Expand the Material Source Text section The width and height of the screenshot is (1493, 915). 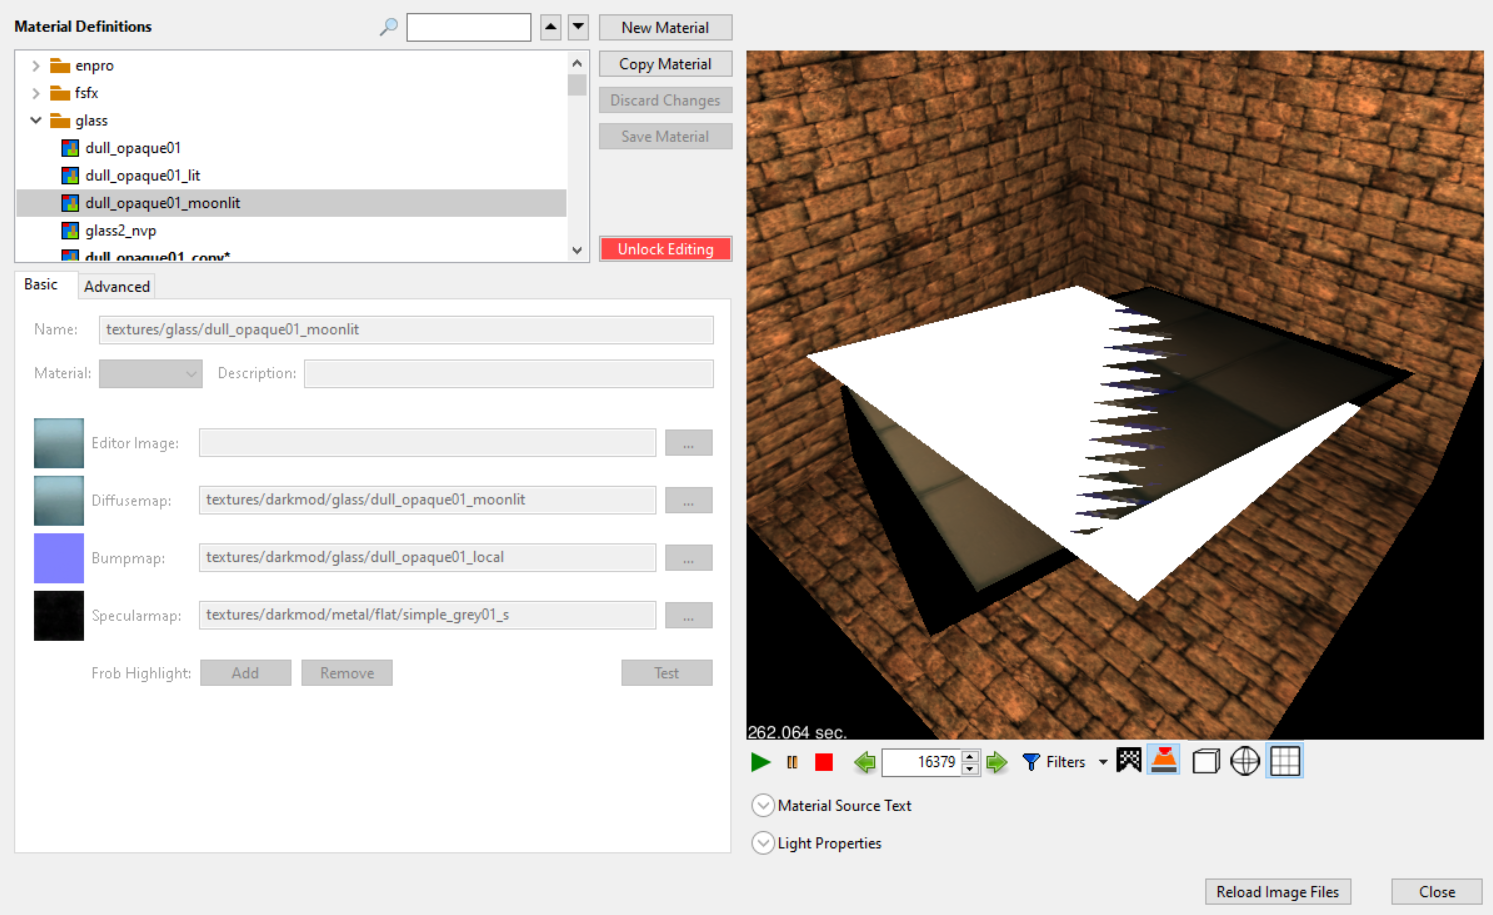[763, 805]
